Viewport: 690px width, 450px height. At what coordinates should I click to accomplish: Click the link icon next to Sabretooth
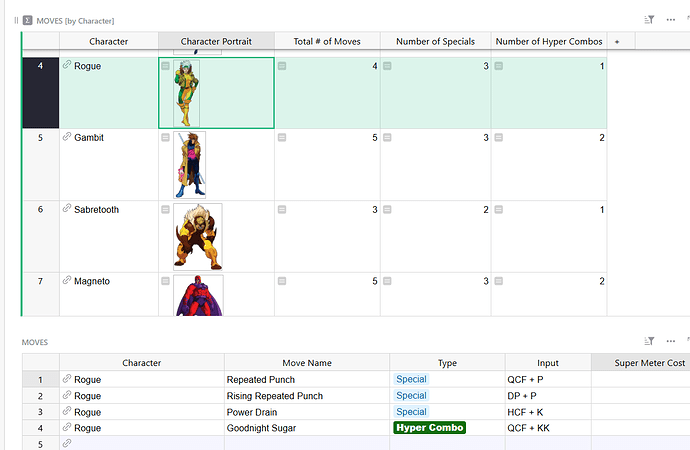click(67, 208)
